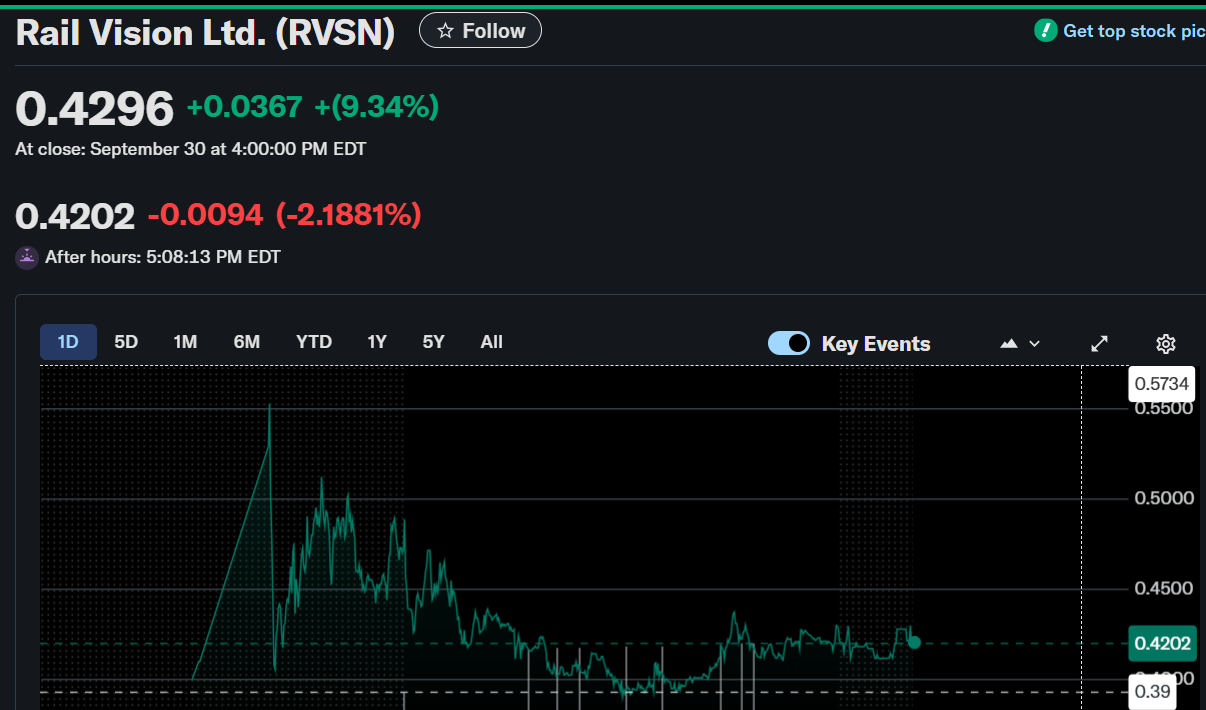Select the 1D range tab

(68, 342)
